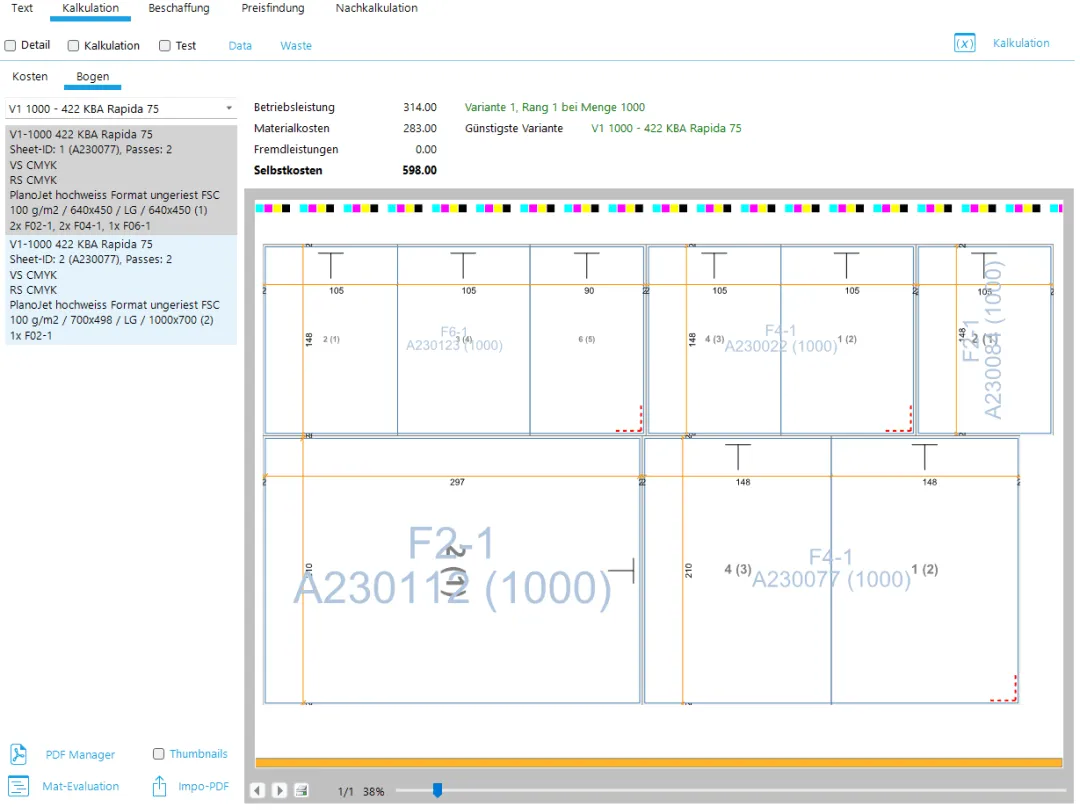Click the Waste link

296,46
